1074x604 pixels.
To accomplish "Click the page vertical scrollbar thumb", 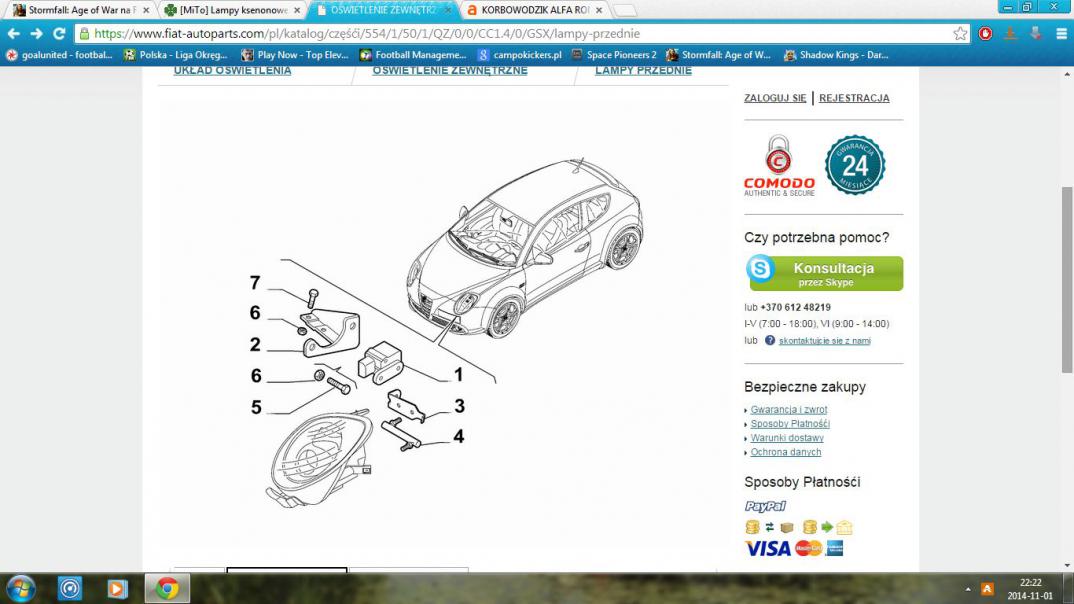I will pos(1066,279).
